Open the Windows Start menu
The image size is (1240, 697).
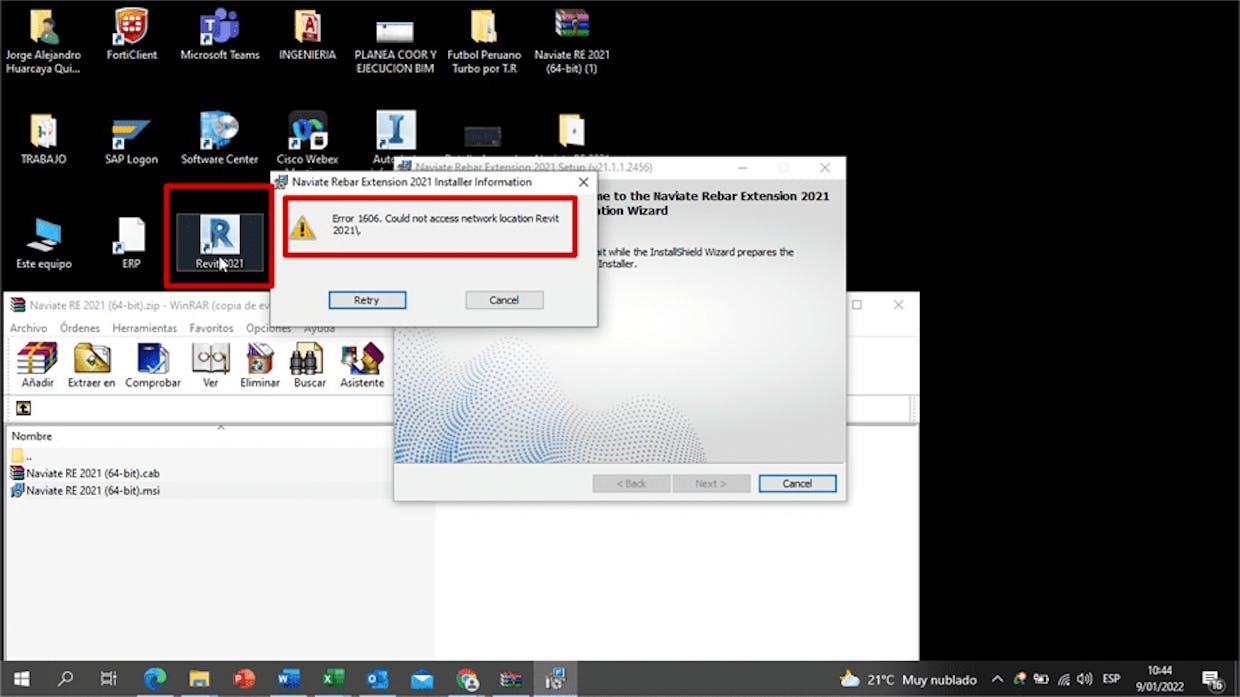click(x=21, y=679)
